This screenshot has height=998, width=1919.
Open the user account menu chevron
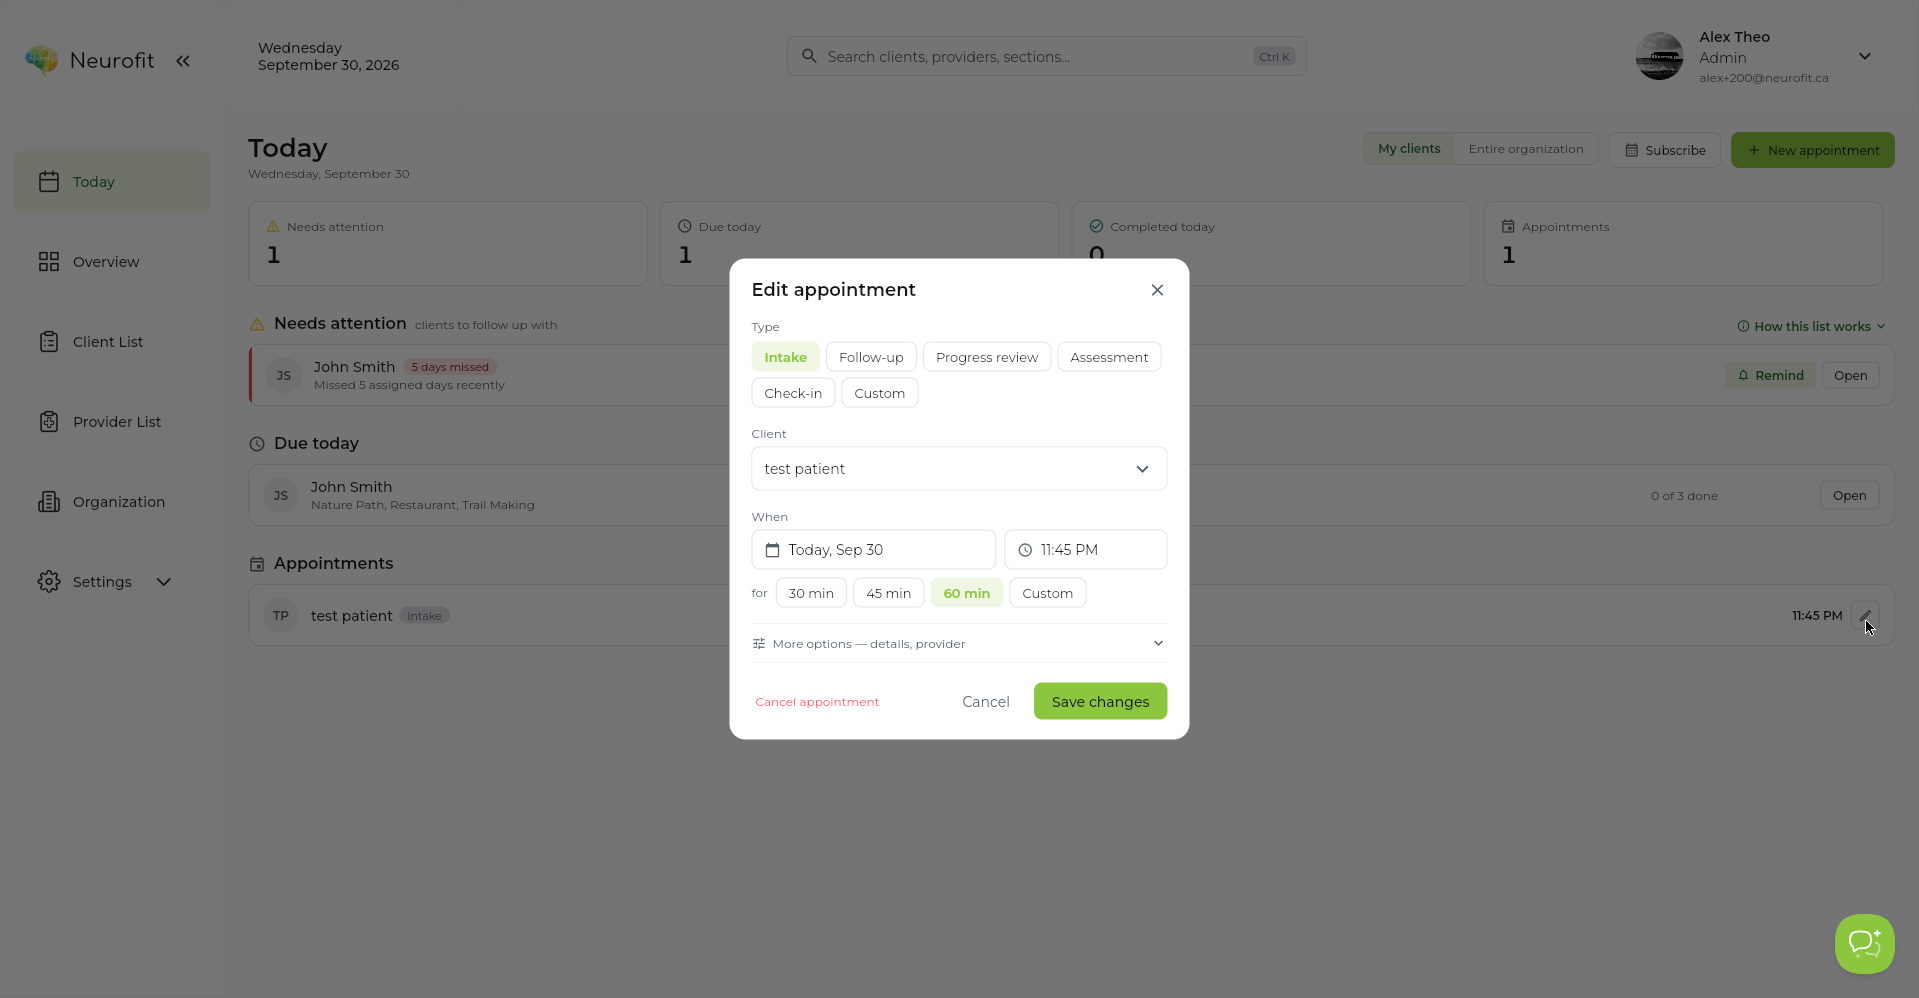tap(1865, 56)
